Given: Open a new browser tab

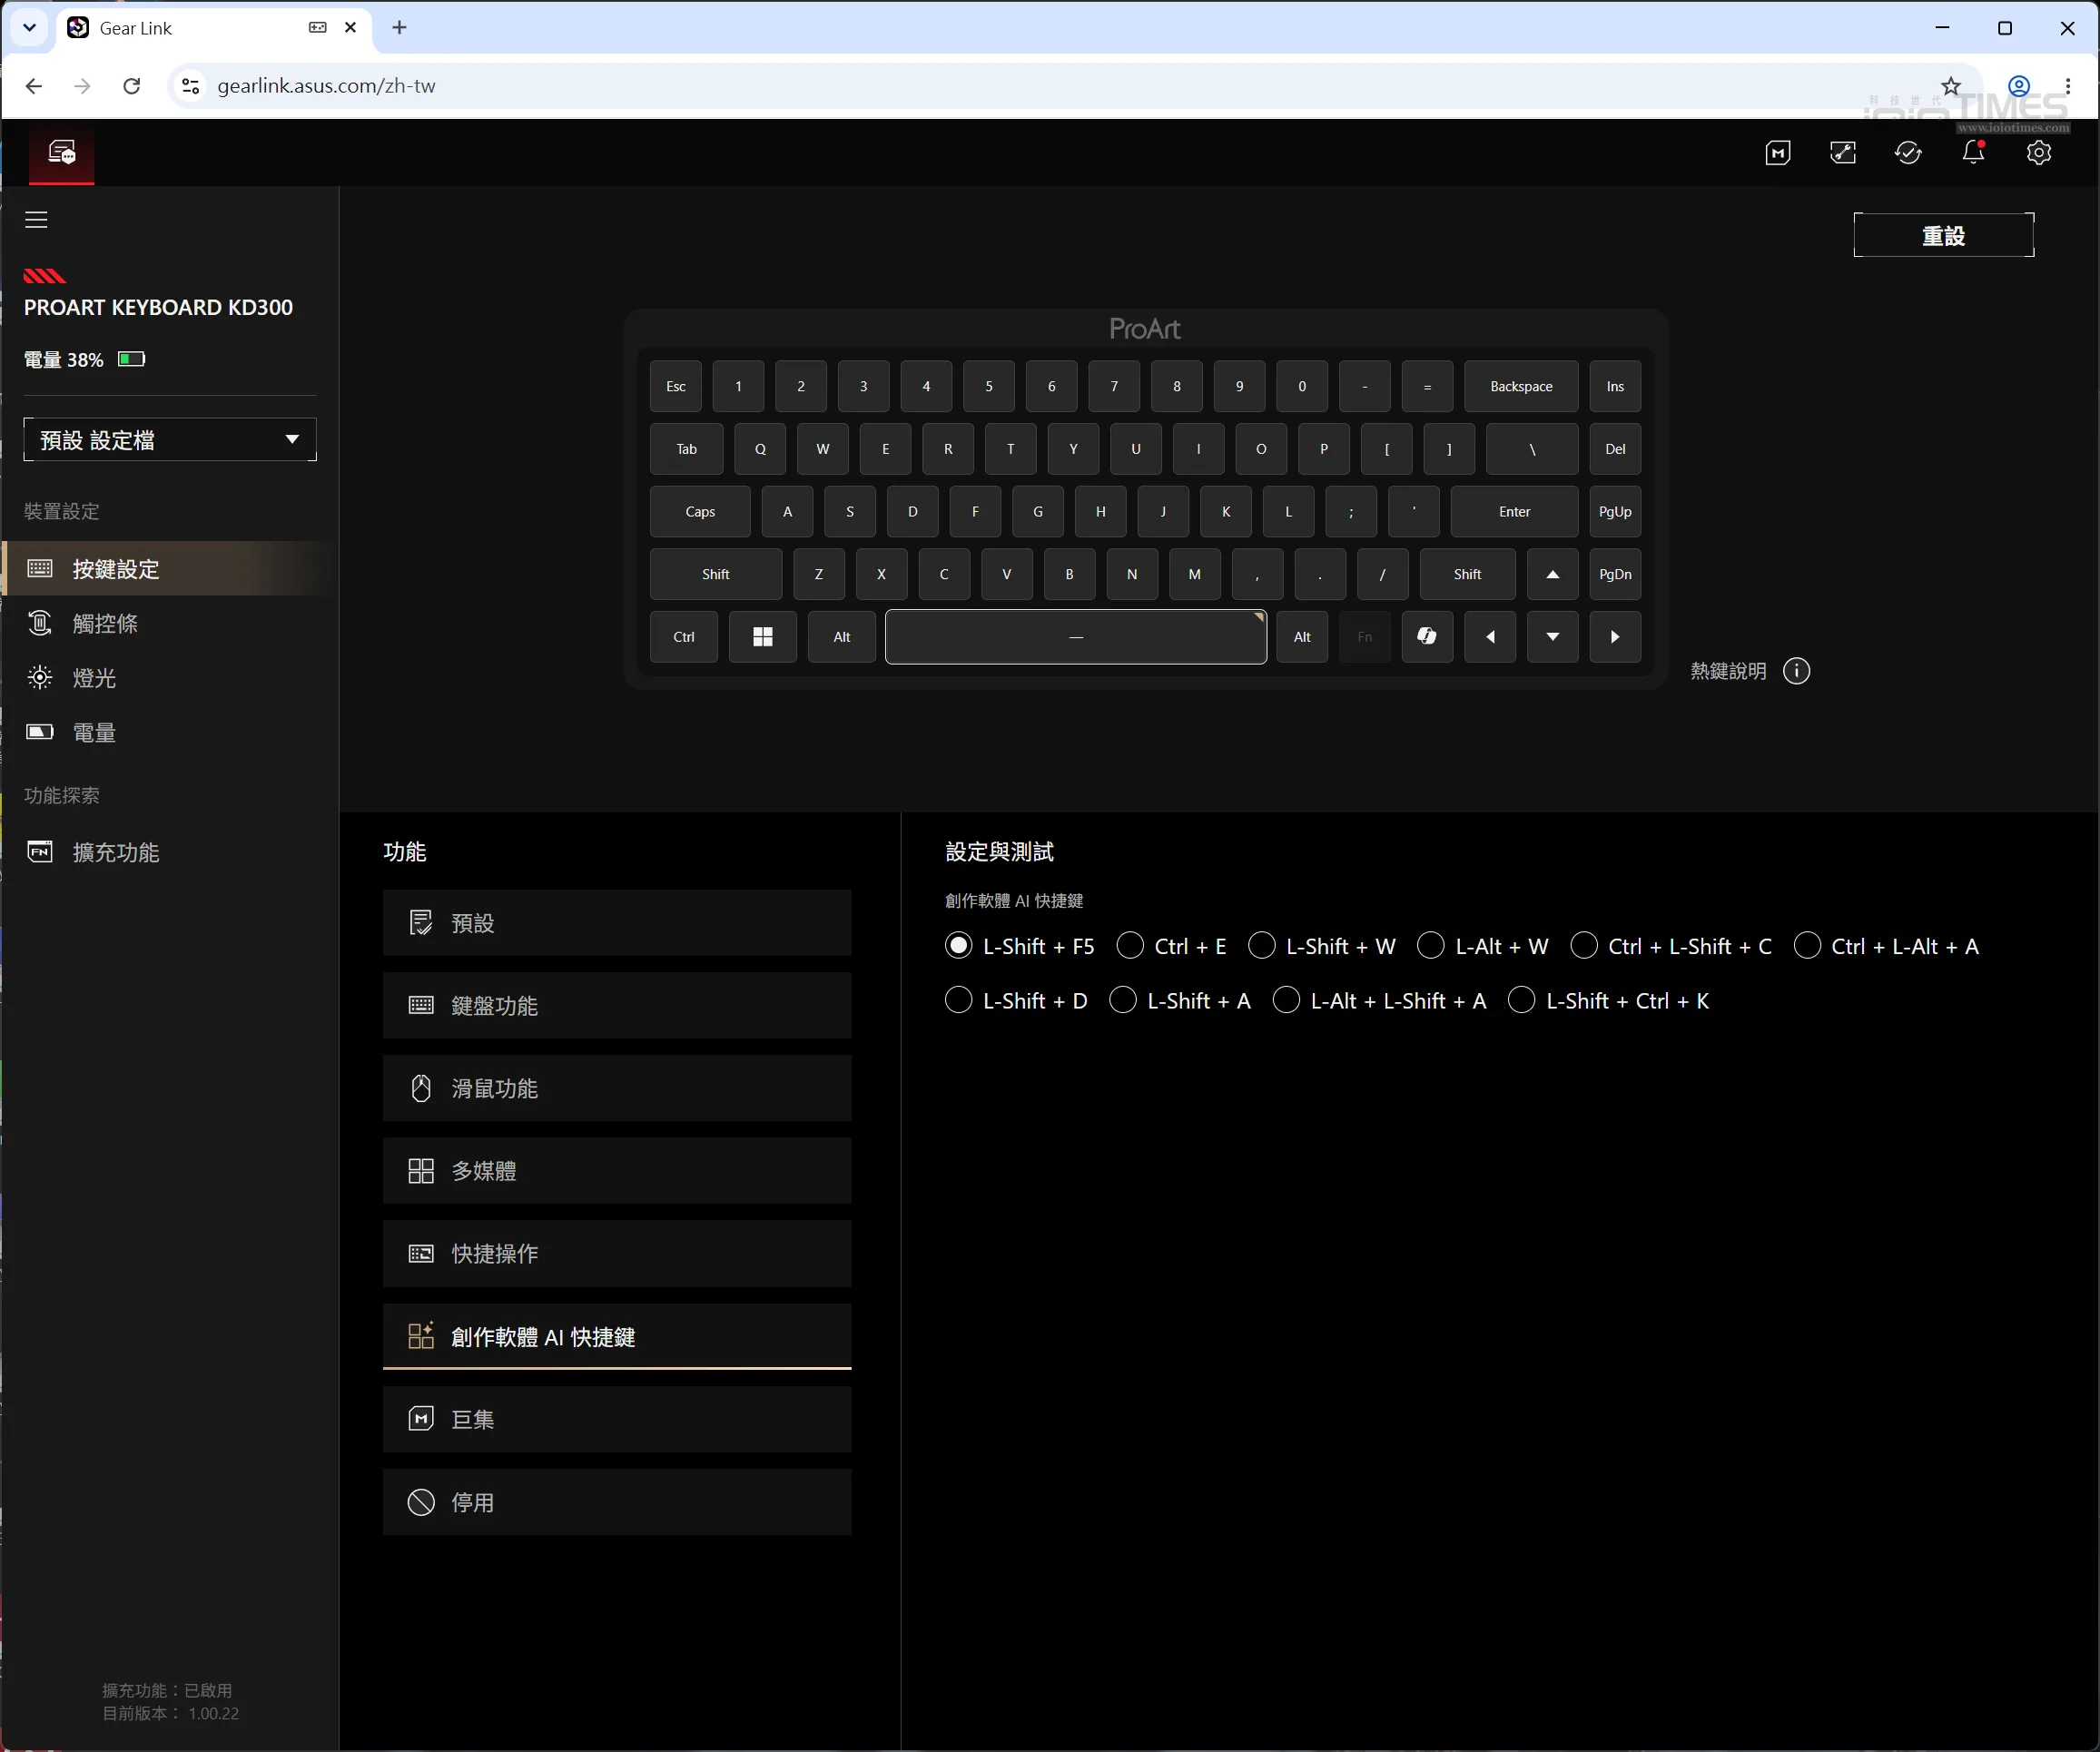Looking at the screenshot, I should coord(399,28).
